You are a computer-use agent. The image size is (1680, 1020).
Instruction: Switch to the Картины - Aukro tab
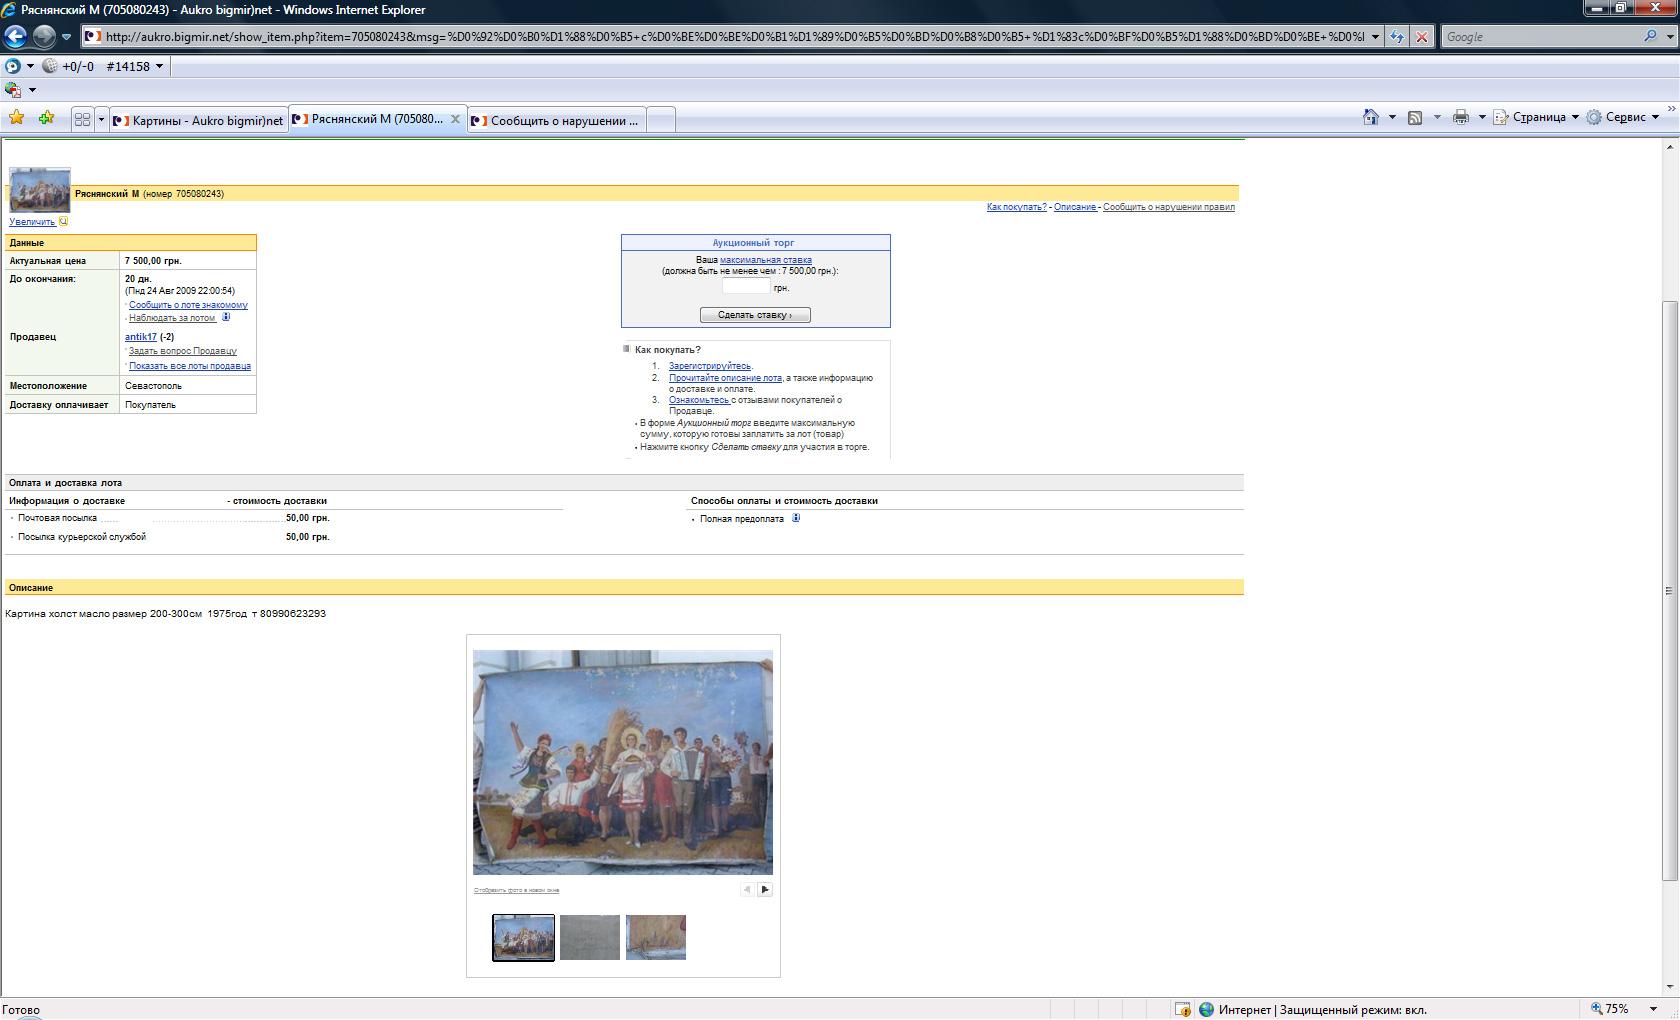(x=199, y=120)
